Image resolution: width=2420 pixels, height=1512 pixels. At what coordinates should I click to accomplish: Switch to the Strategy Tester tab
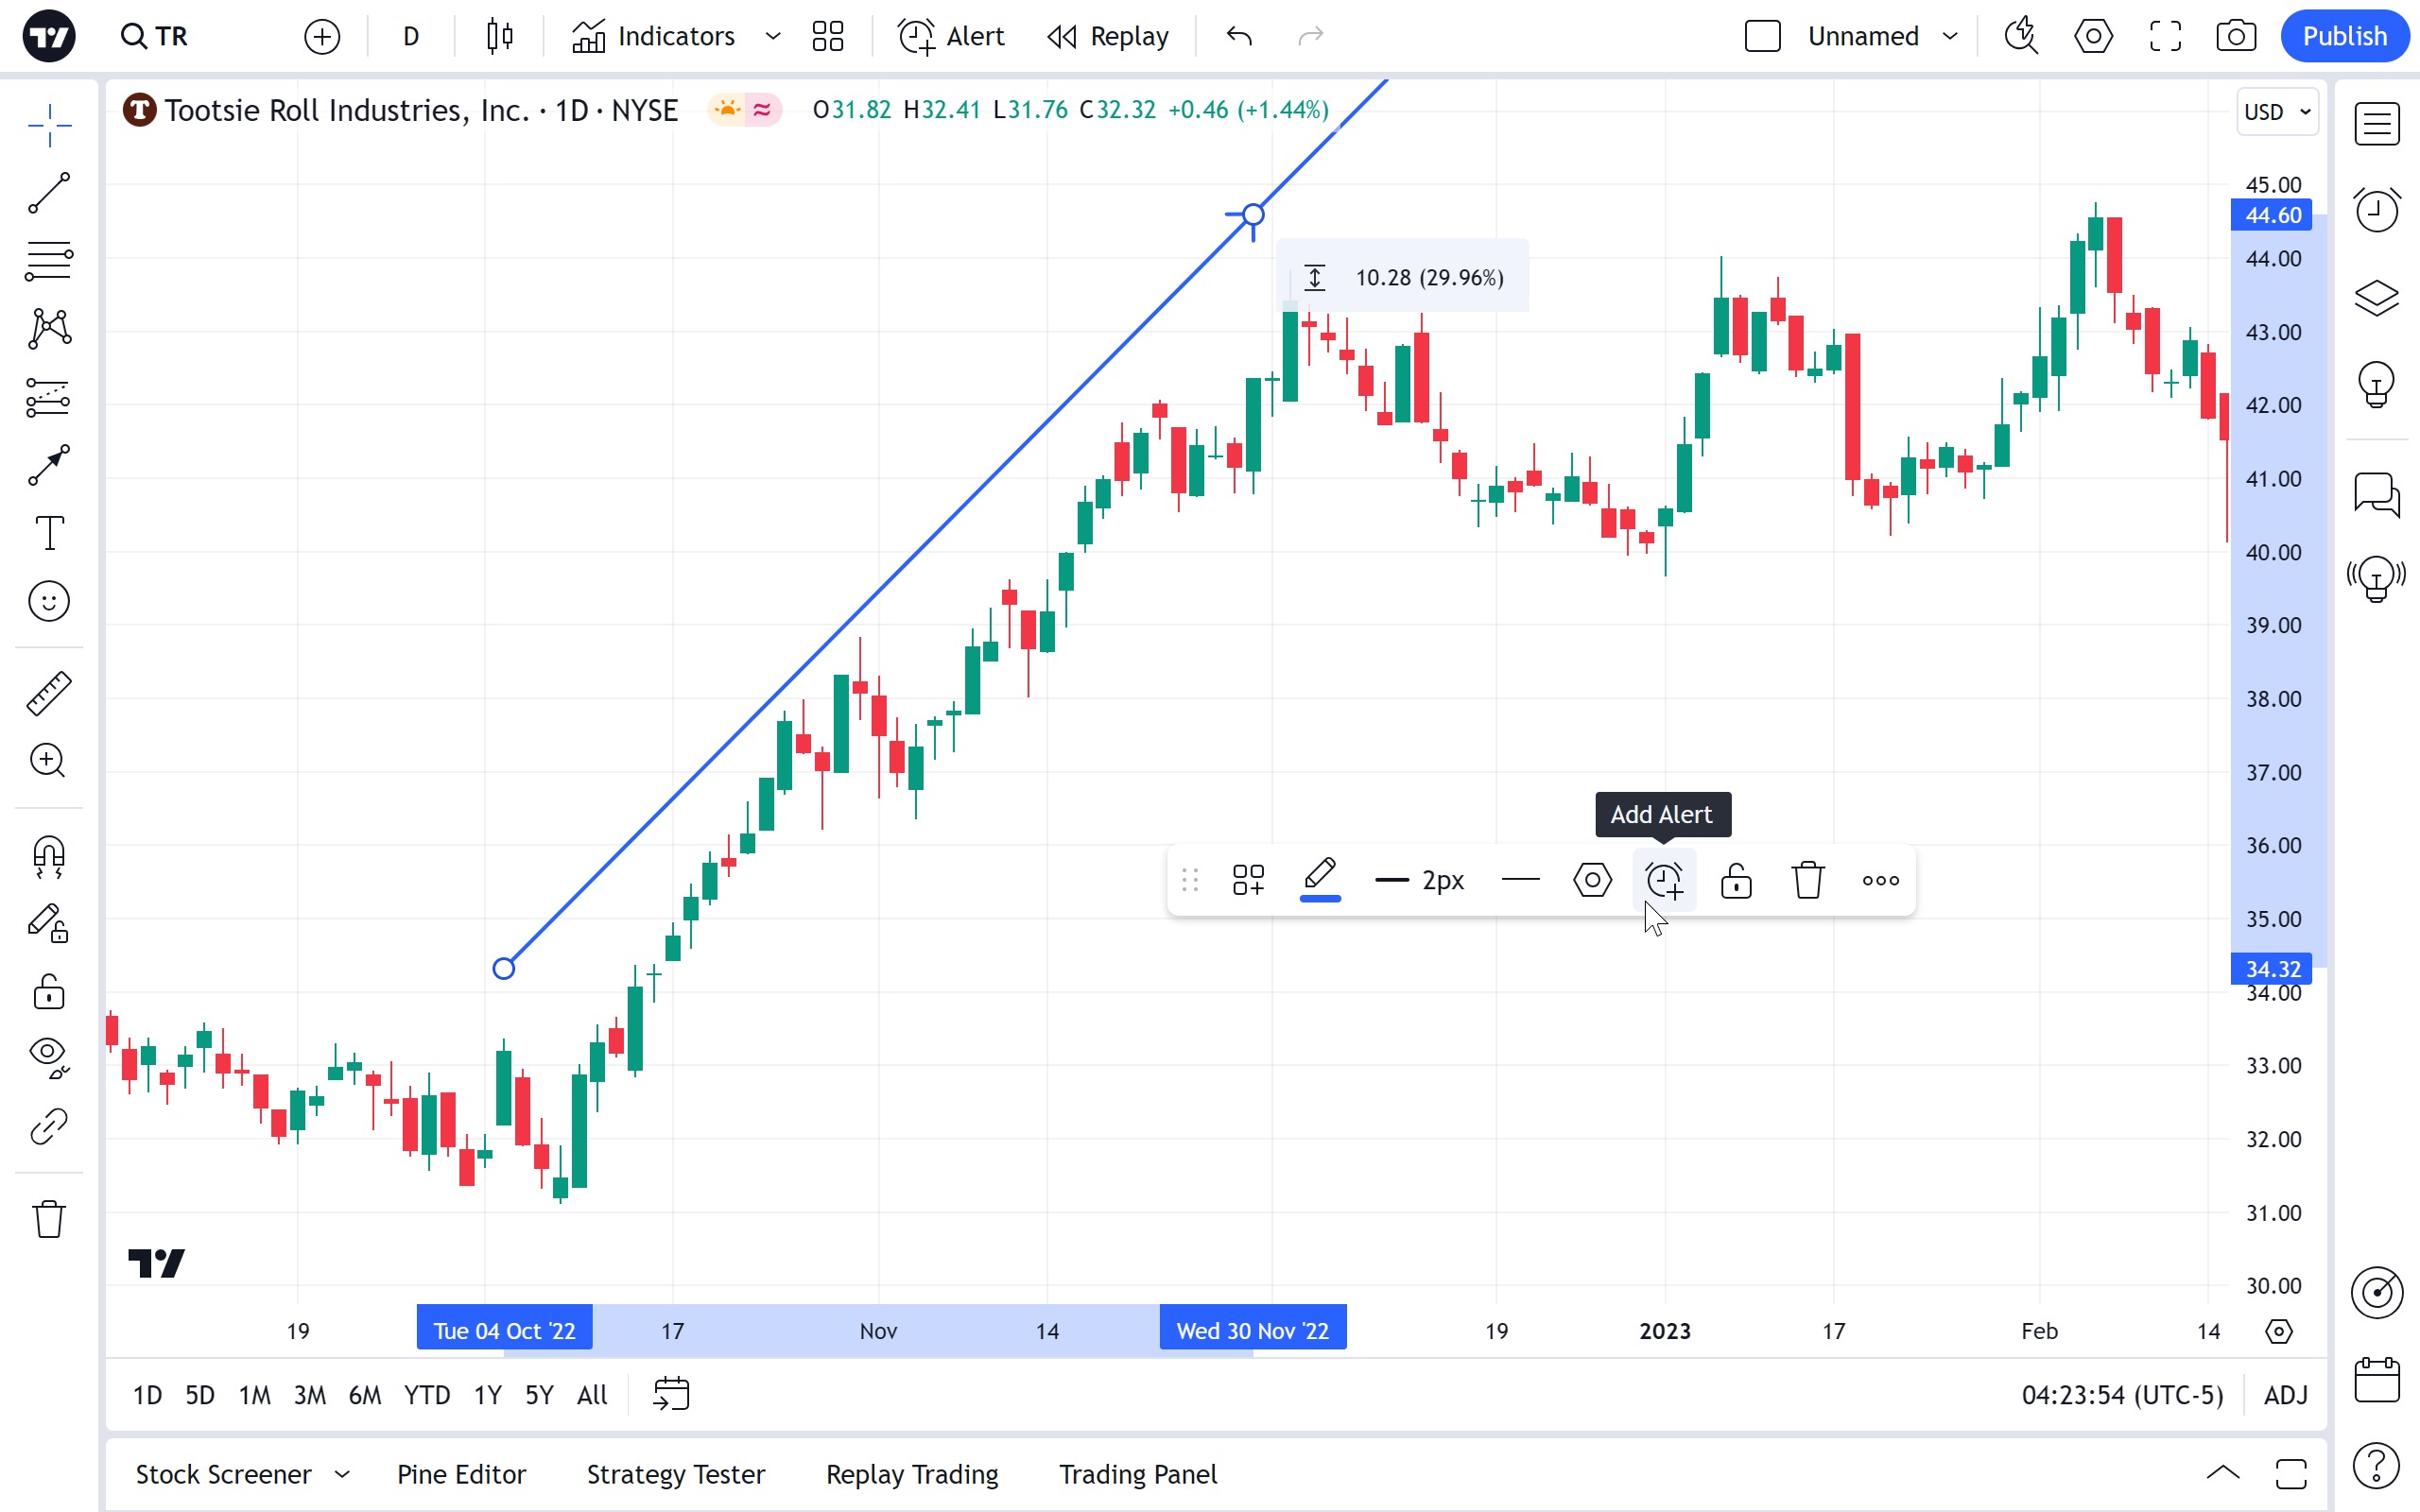click(675, 1474)
